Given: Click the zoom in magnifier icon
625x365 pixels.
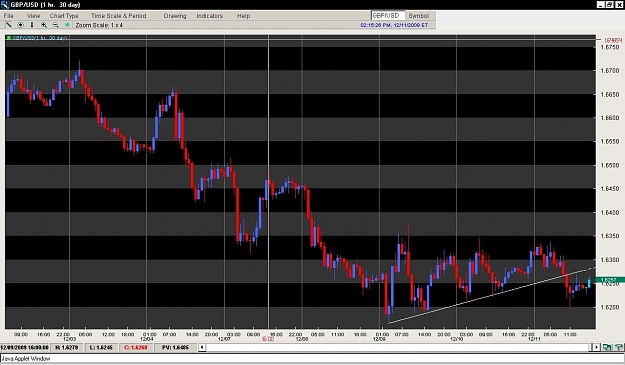Looking at the screenshot, I should coord(44,25).
